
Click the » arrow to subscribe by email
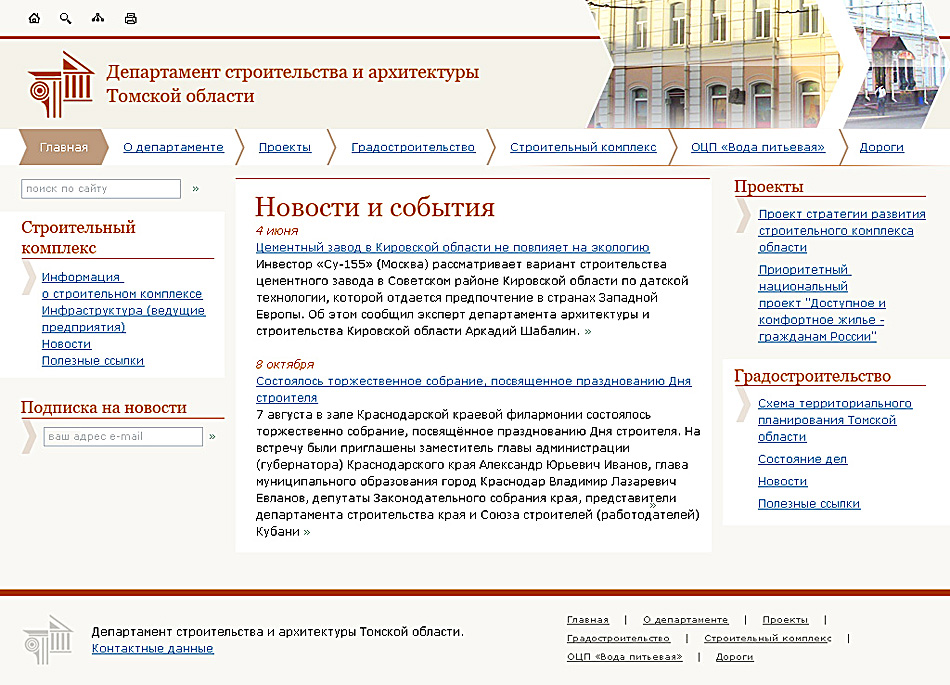210,436
